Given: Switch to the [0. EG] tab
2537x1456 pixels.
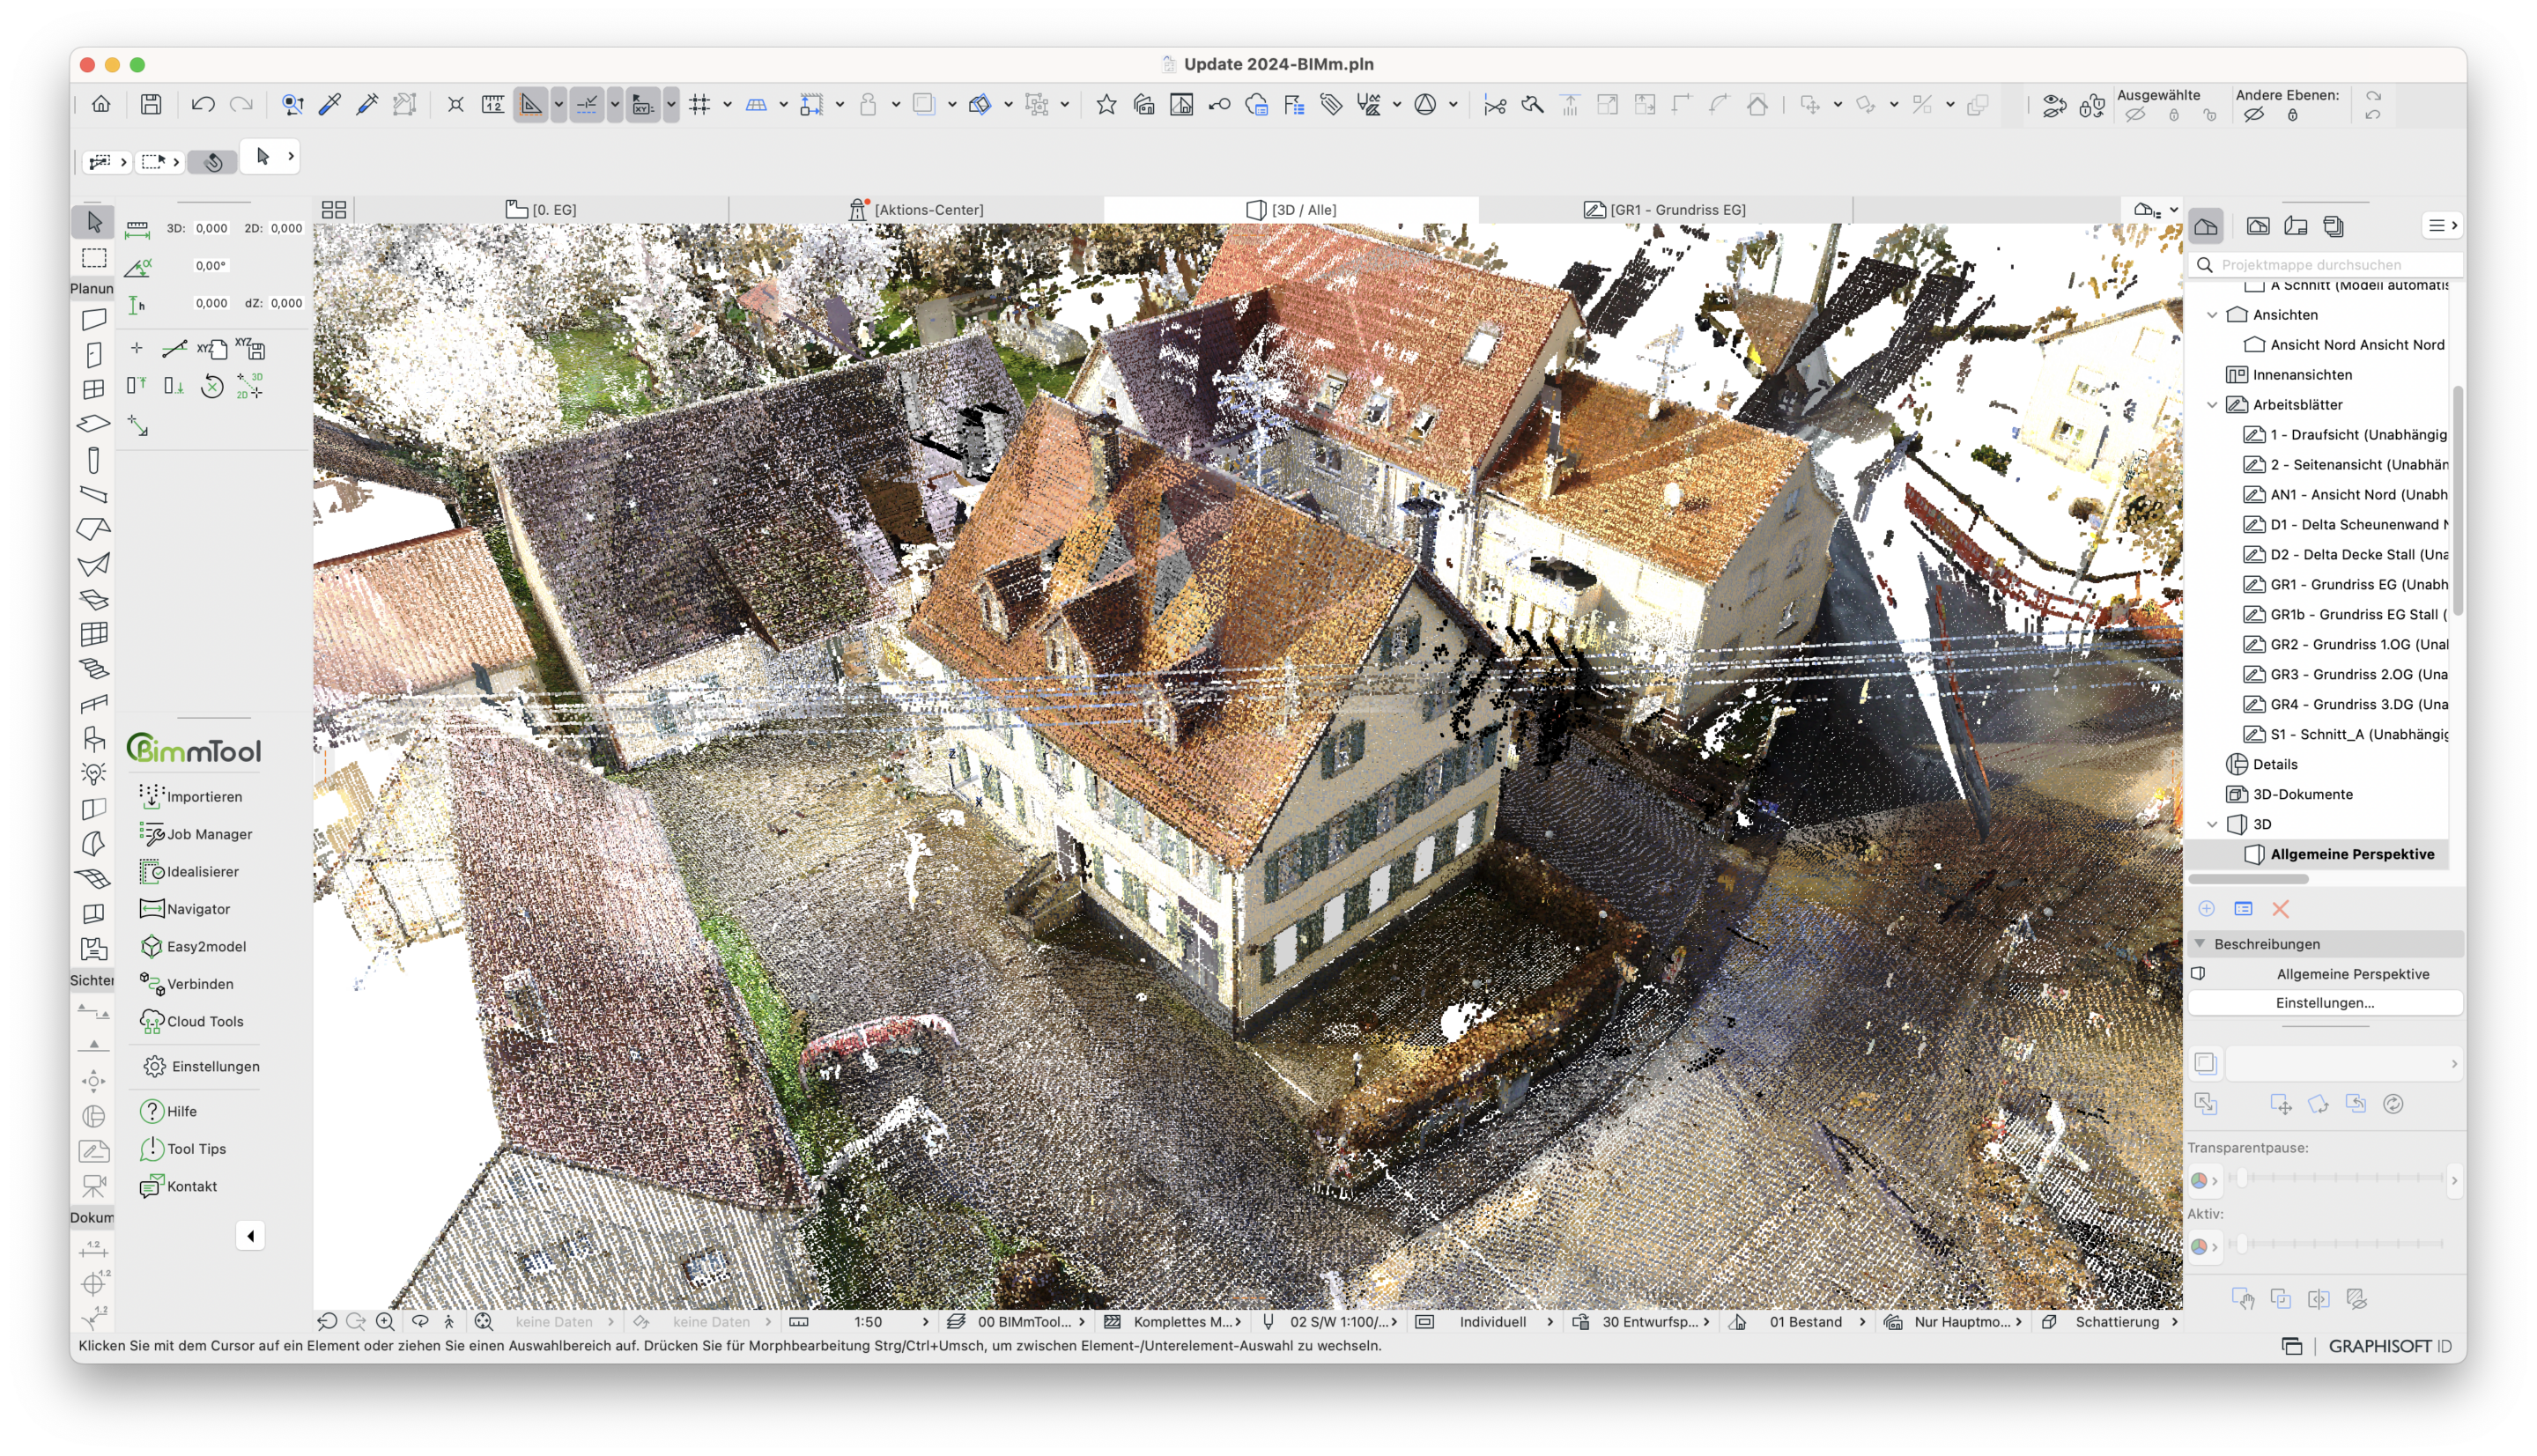Looking at the screenshot, I should (541, 209).
